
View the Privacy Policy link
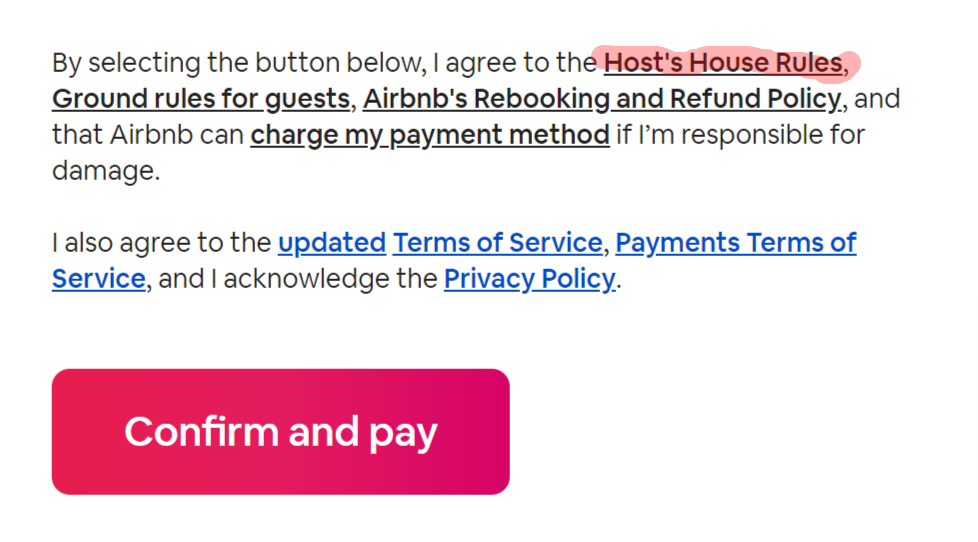[x=529, y=278]
